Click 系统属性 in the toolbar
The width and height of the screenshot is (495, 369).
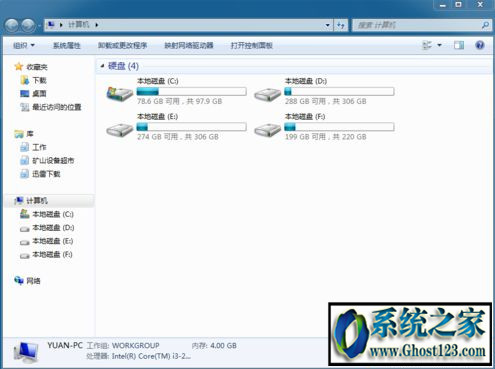coord(67,45)
